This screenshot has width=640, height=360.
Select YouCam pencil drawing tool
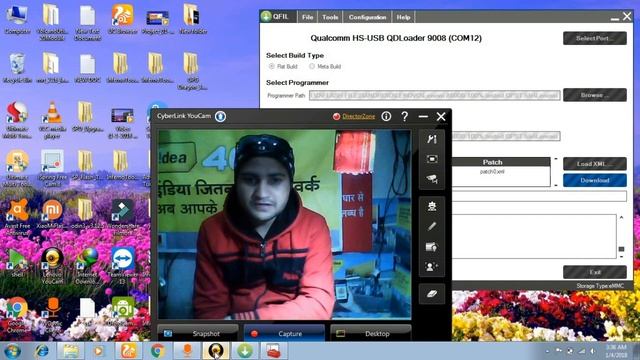432,226
